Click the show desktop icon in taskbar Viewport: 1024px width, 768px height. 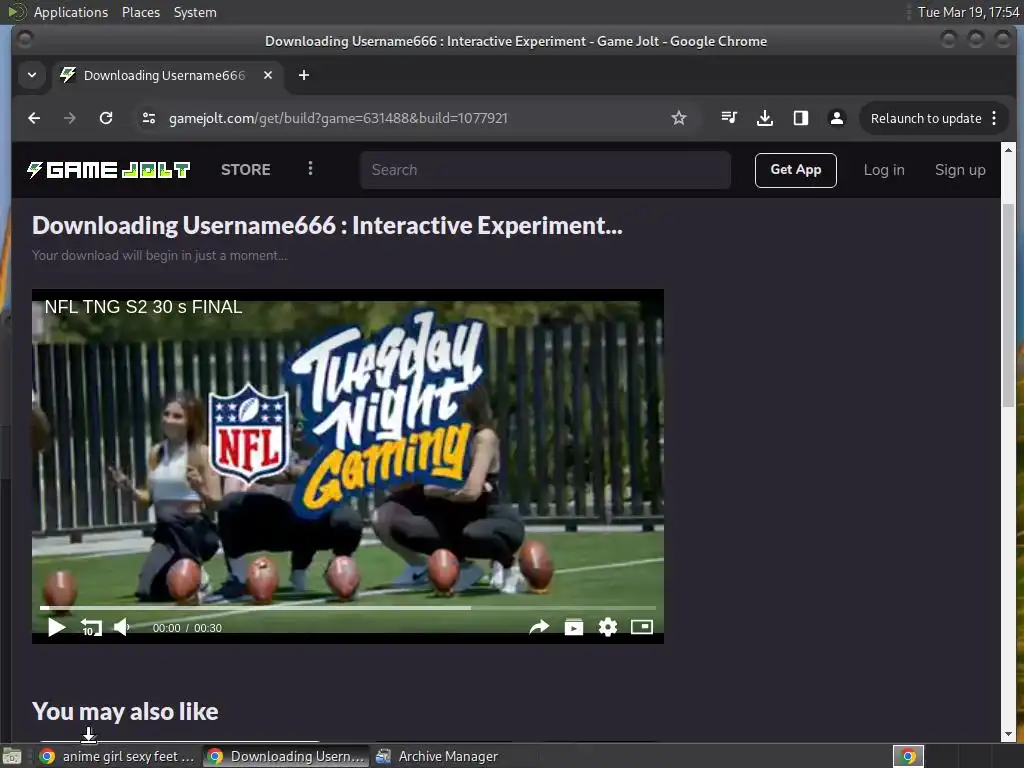pyautogui.click(x=12, y=756)
